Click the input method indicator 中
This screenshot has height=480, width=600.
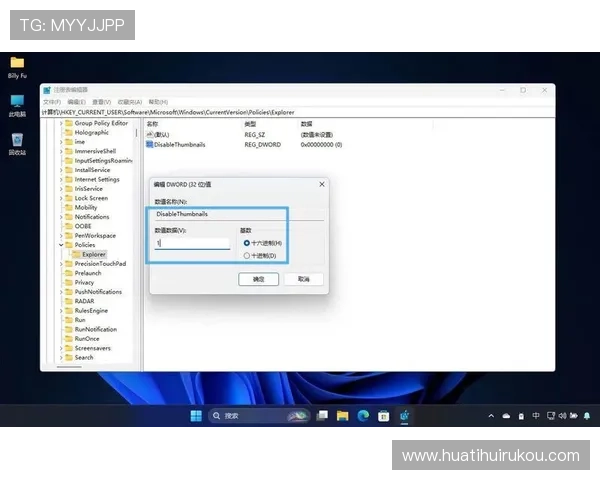point(536,416)
